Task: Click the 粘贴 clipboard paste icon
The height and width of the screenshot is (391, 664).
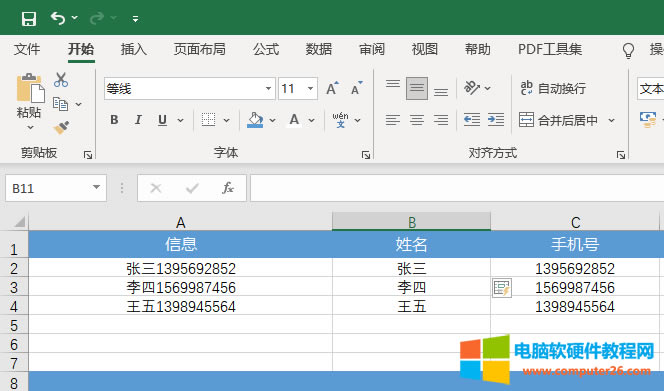Action: 30,88
